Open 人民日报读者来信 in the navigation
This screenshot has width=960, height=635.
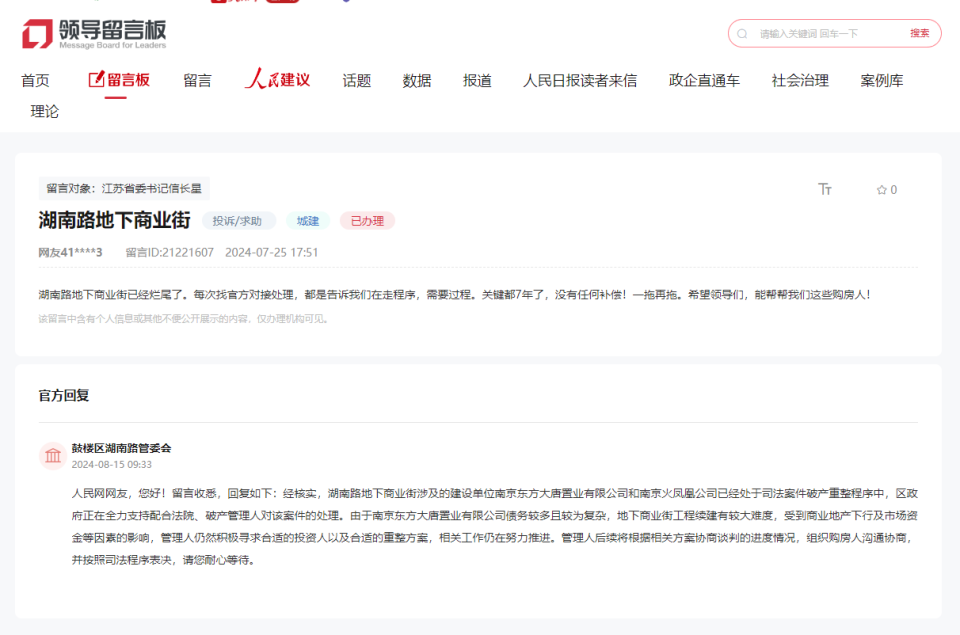(580, 80)
